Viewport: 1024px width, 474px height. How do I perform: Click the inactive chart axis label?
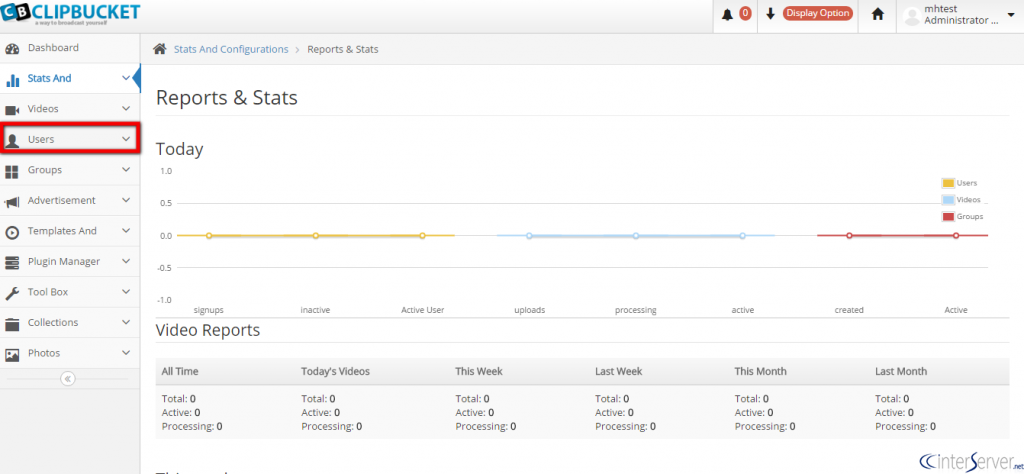(315, 310)
